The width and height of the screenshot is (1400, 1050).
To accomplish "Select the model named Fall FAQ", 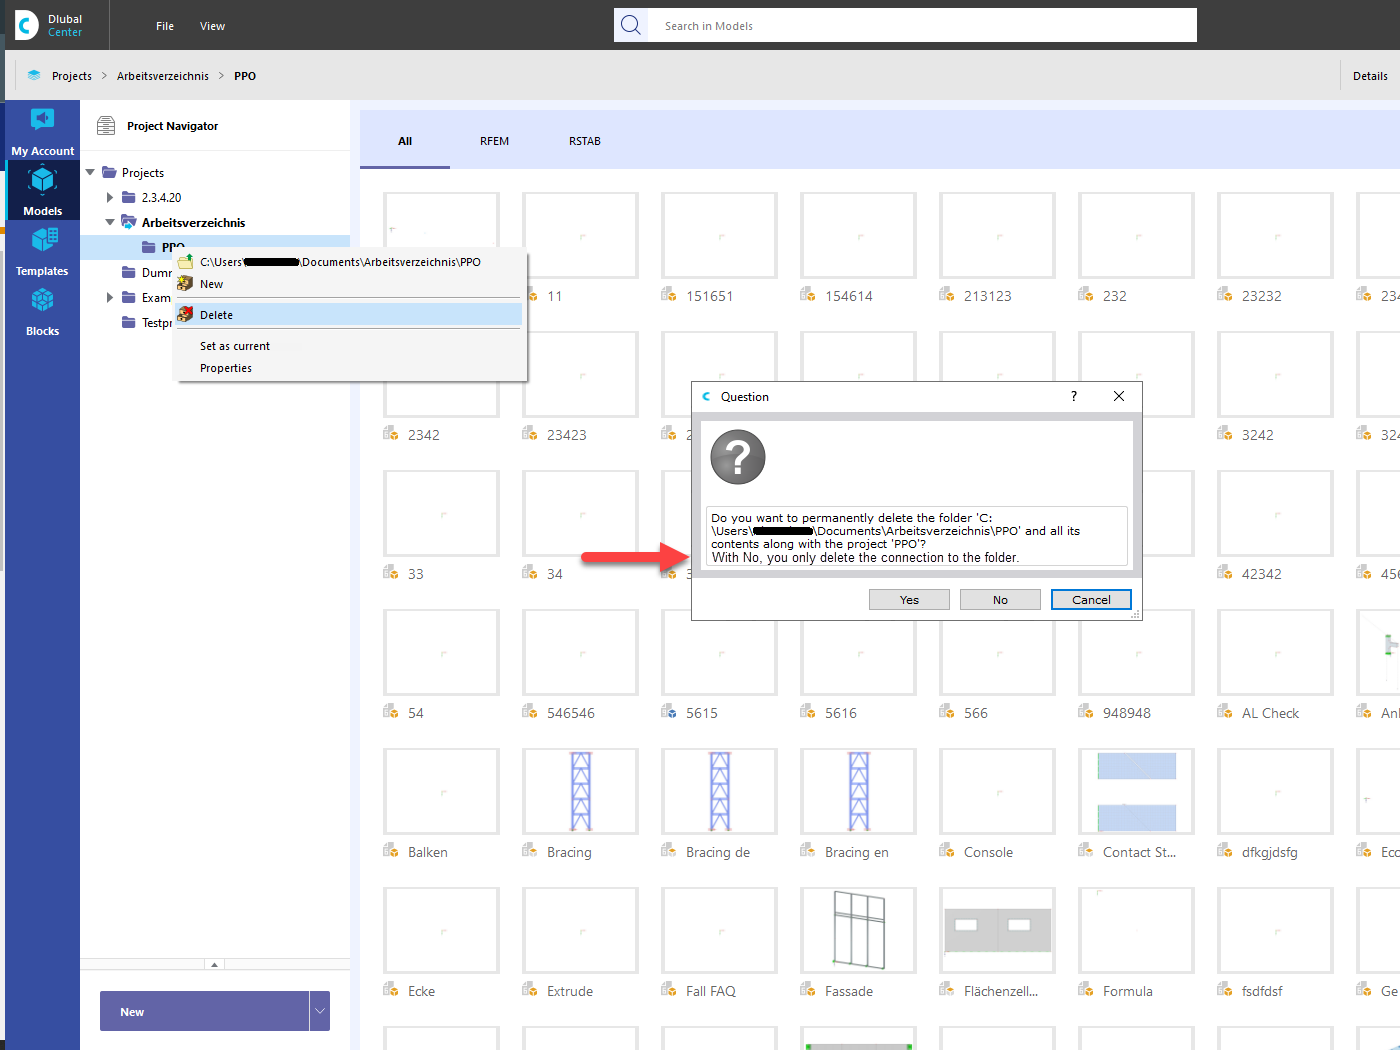I will click(x=711, y=991).
